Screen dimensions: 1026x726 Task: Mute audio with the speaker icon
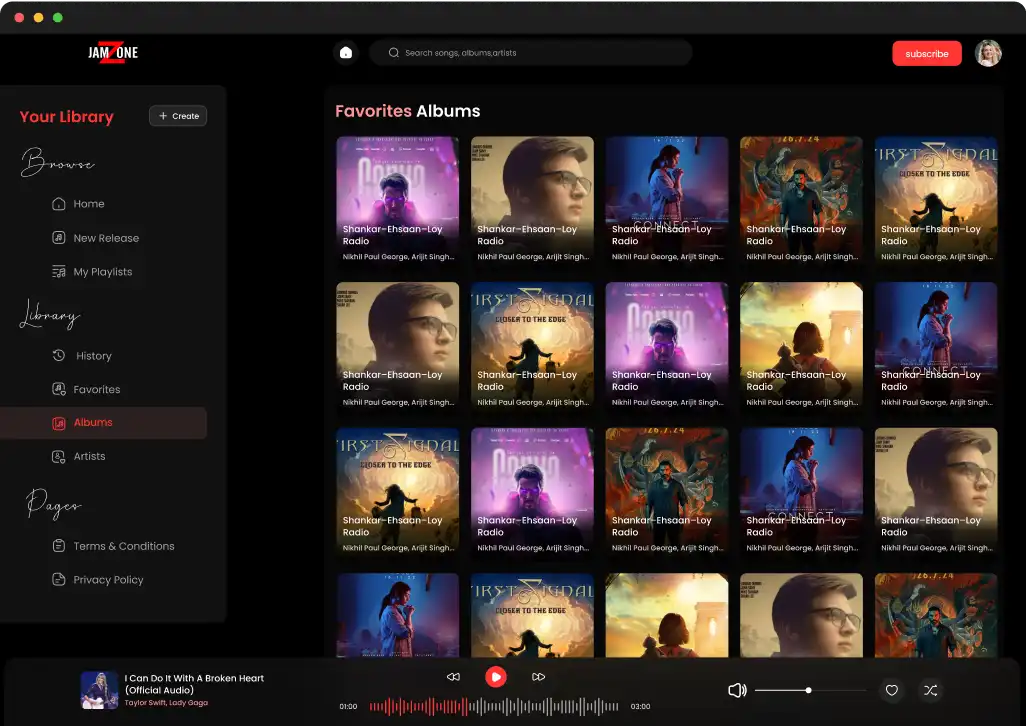[737, 690]
